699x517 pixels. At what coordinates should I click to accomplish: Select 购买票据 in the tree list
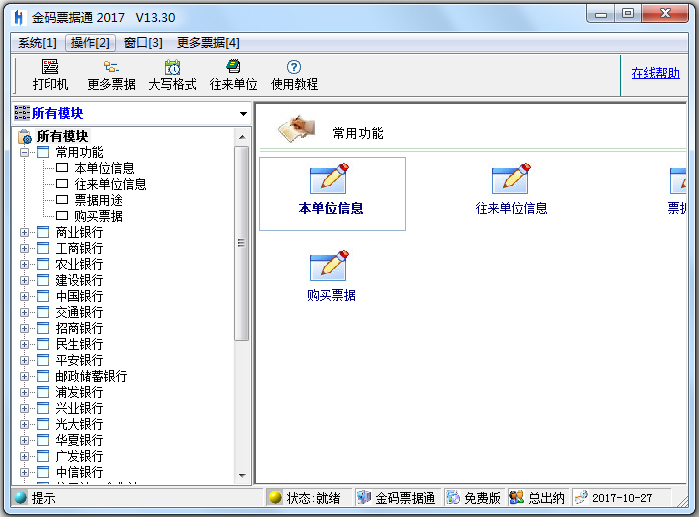[x=98, y=216]
